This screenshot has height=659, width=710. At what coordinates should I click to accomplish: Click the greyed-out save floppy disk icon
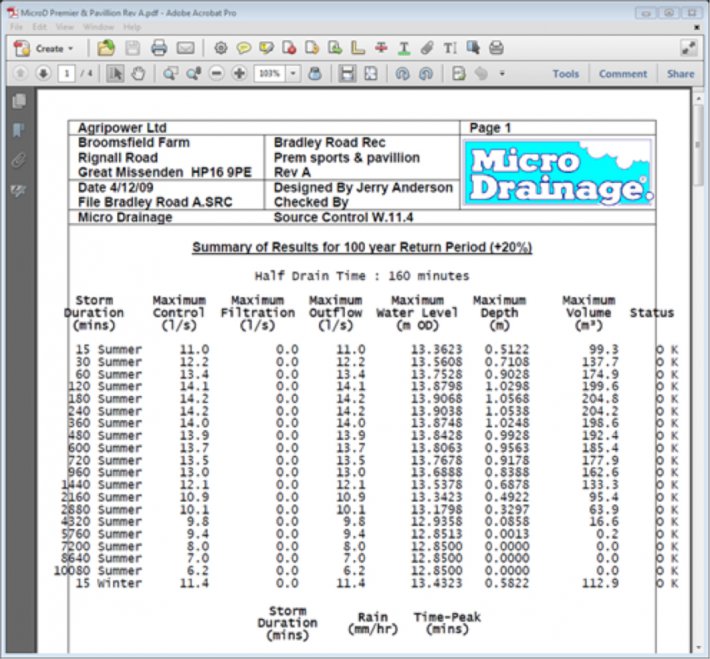point(132,48)
